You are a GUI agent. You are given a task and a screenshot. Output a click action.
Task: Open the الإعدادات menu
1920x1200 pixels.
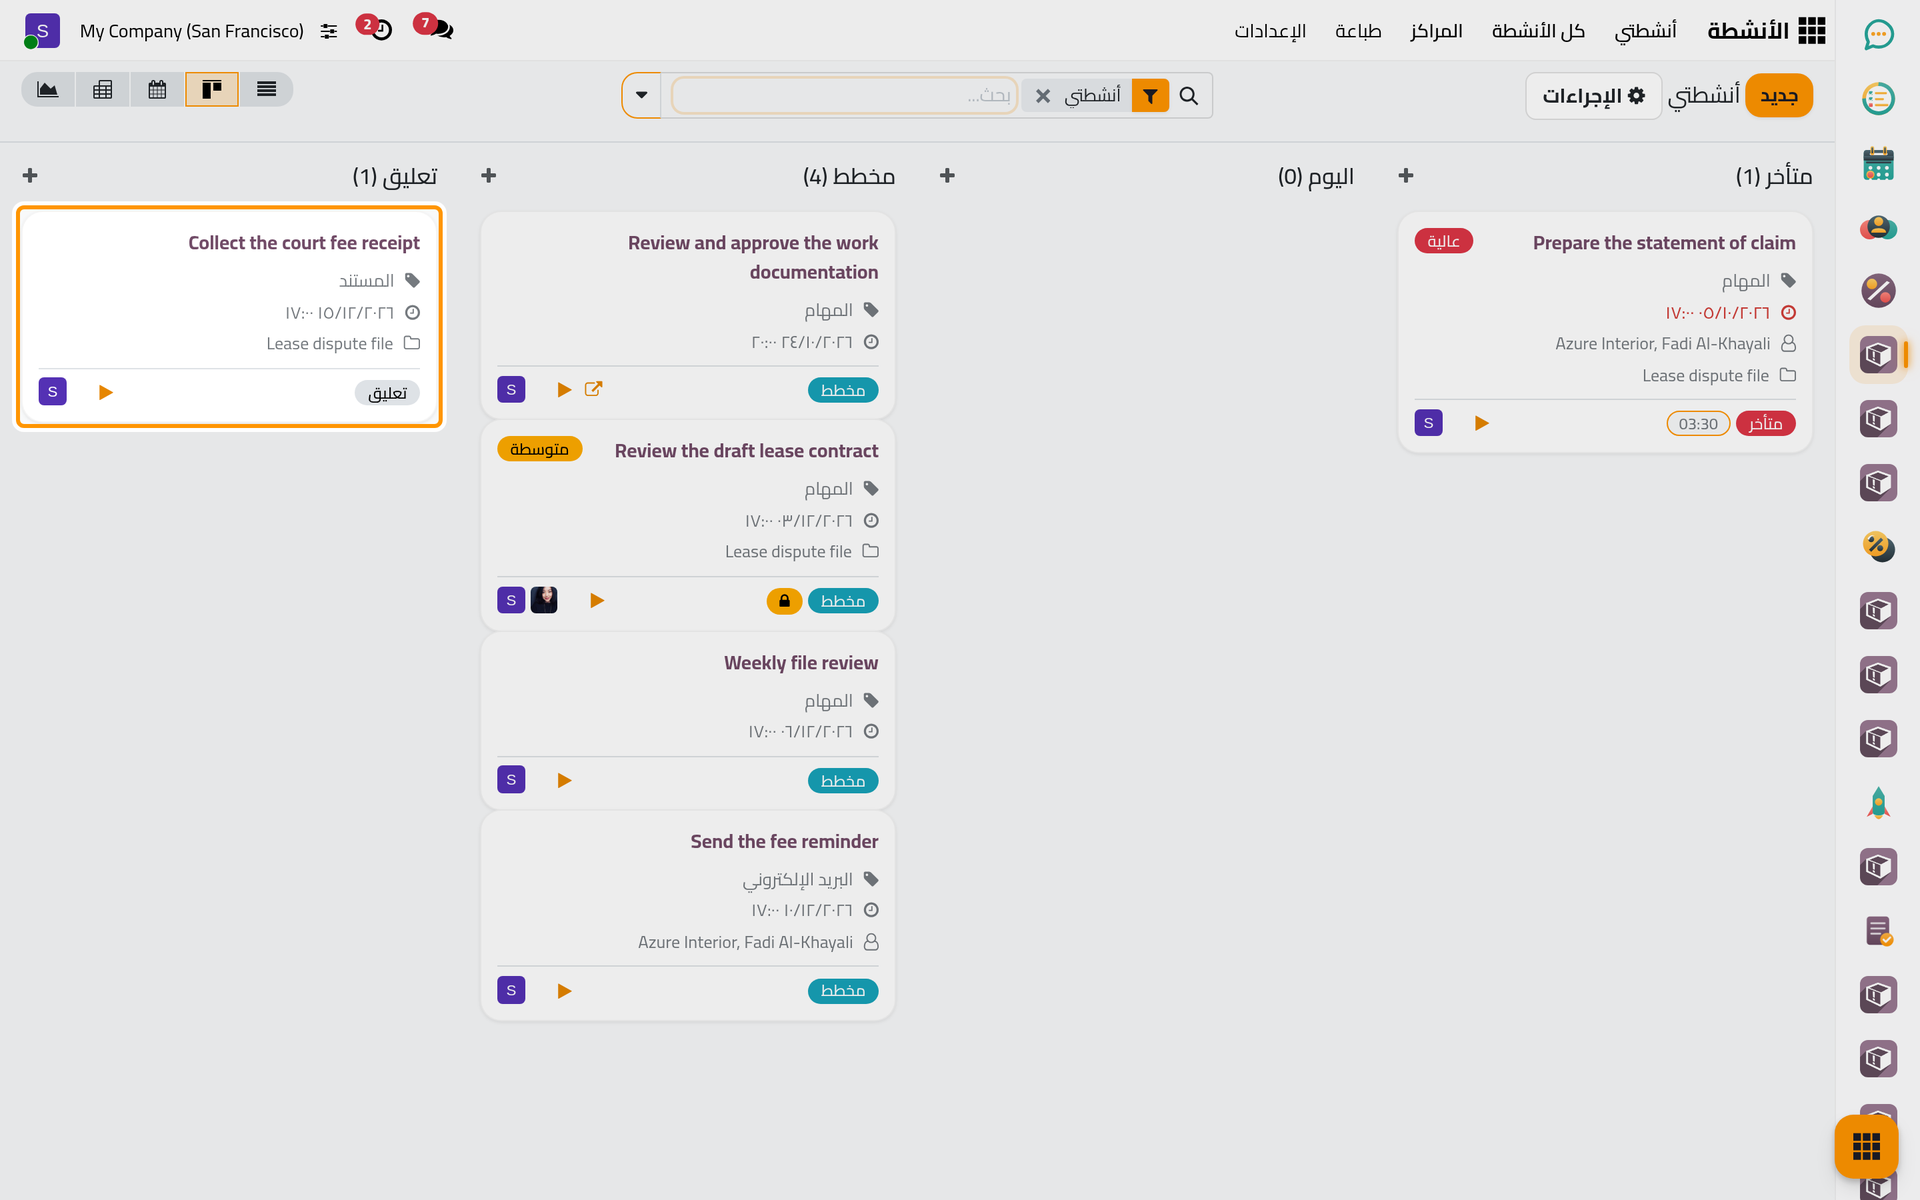tap(1270, 31)
